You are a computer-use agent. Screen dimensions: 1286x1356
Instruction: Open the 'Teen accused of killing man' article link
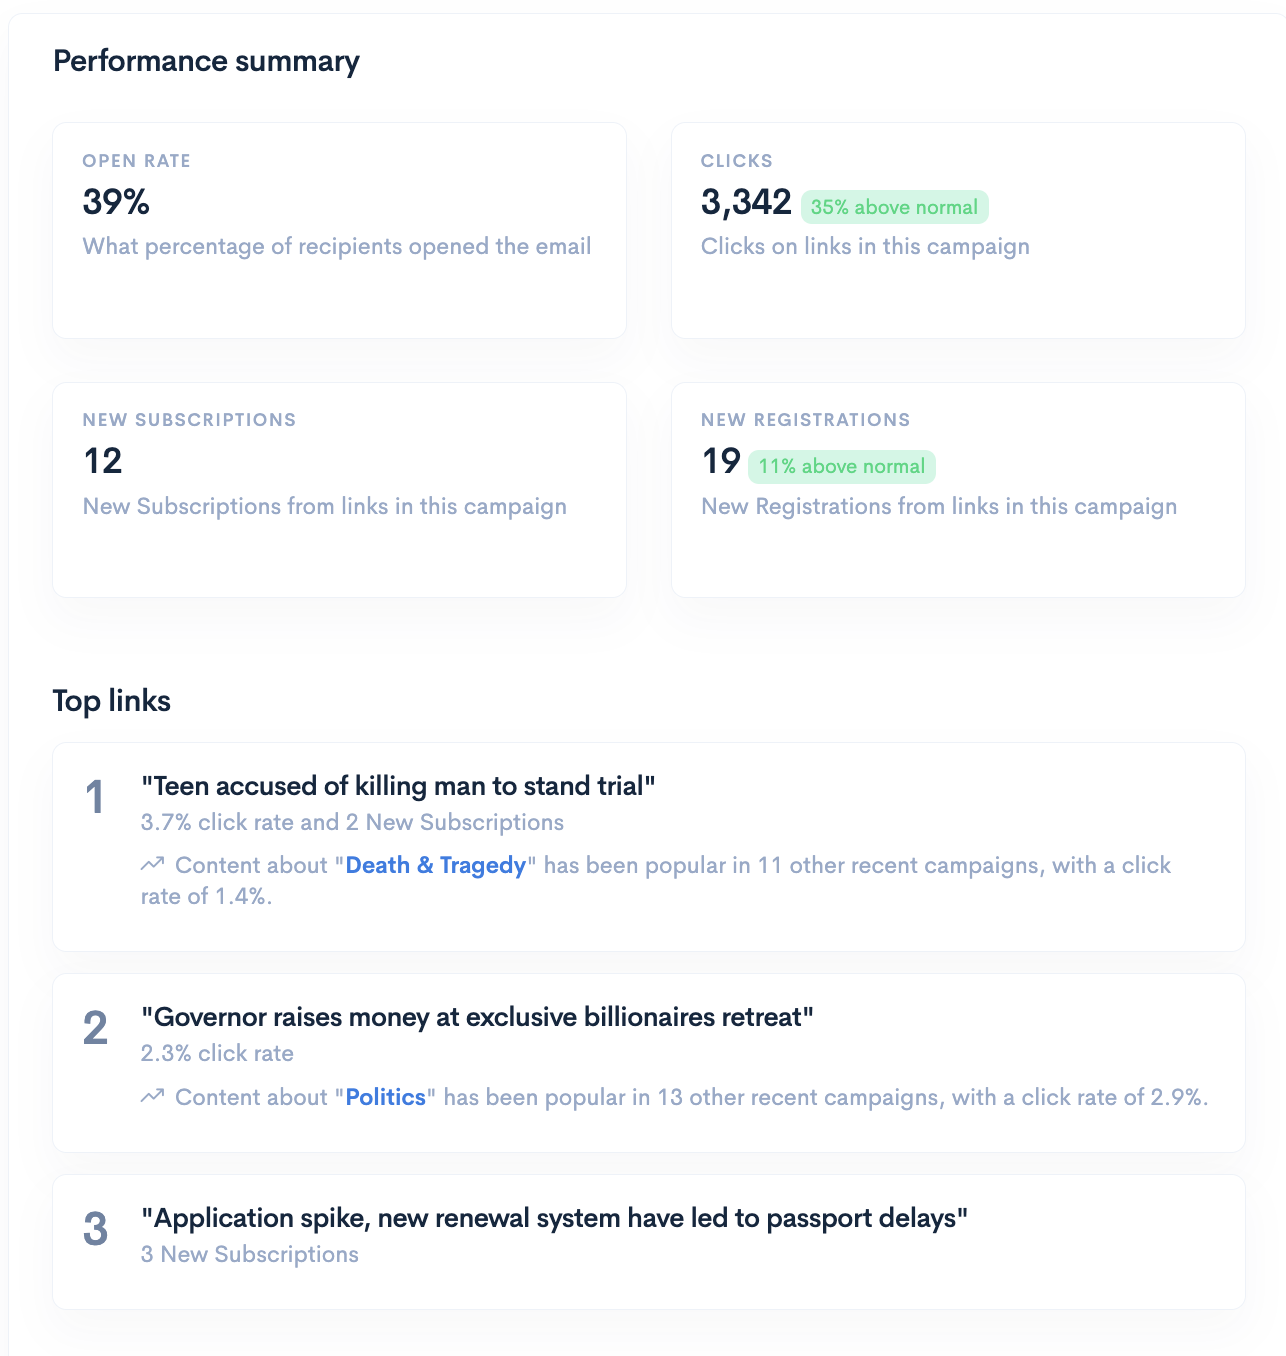coord(399,787)
